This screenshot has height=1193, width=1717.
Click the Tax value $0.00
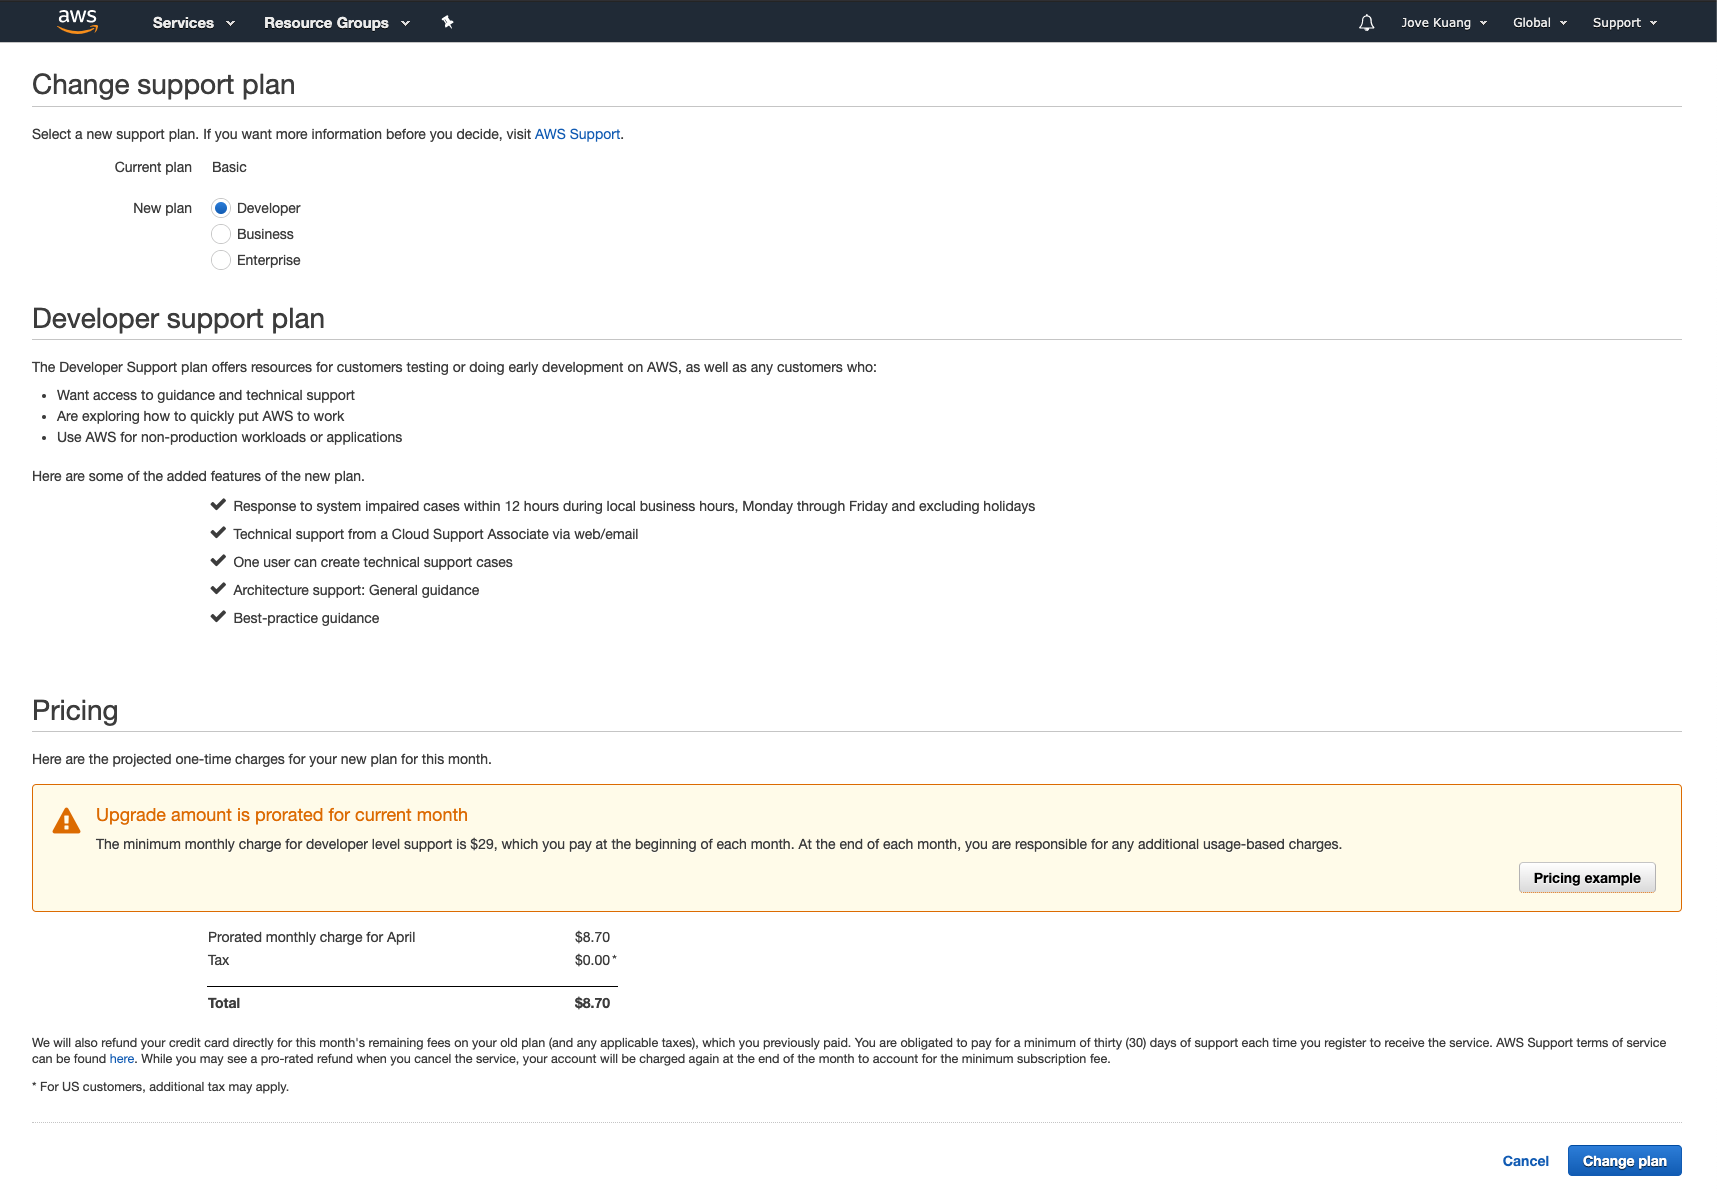[x=592, y=960]
